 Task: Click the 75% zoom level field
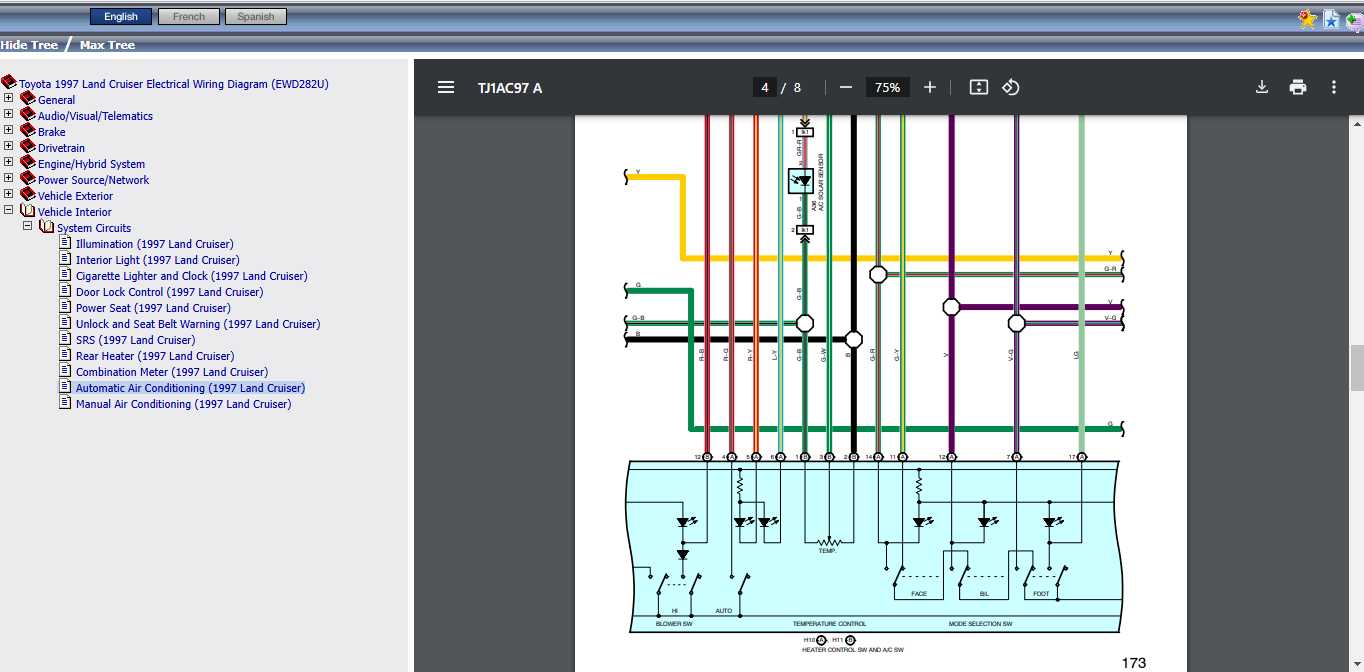(887, 88)
